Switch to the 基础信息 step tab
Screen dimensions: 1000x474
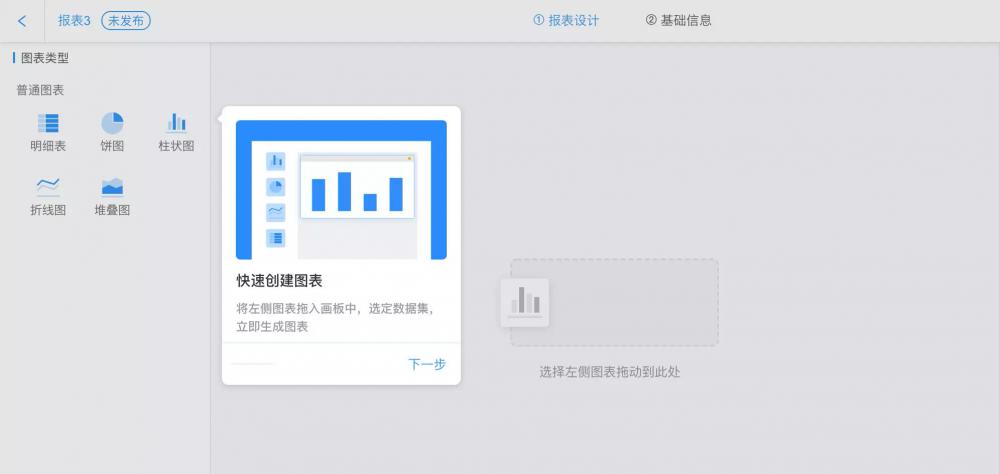coord(679,21)
